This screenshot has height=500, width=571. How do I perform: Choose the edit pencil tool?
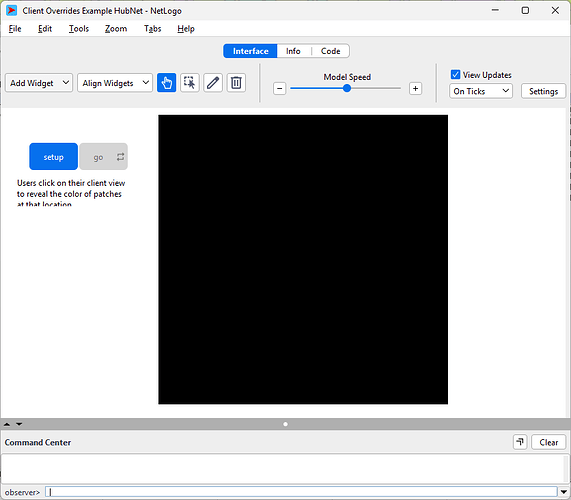coord(213,83)
